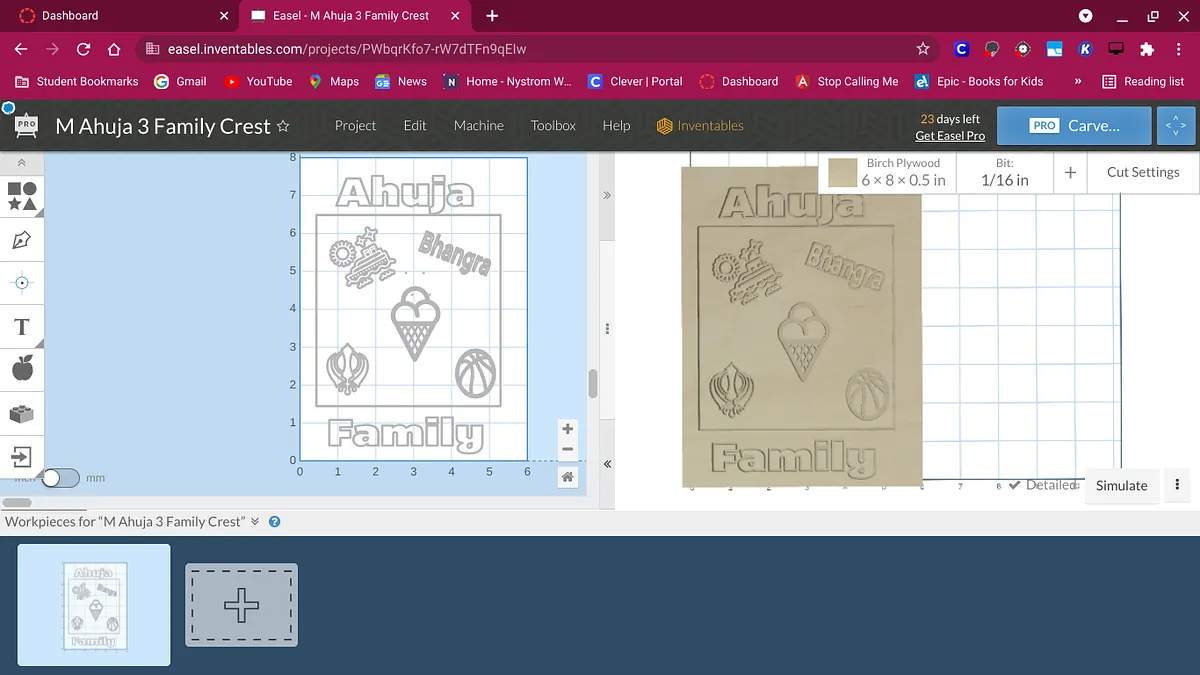Image resolution: width=1200 pixels, height=675 pixels.
Task: Open Clever Portal bookmark
Action: pos(635,81)
